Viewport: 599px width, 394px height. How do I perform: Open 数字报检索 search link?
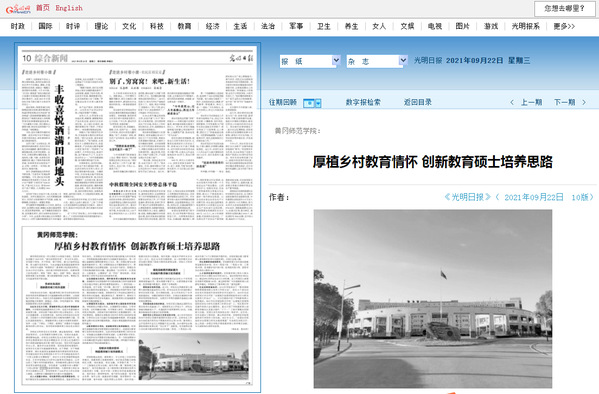coord(363,102)
